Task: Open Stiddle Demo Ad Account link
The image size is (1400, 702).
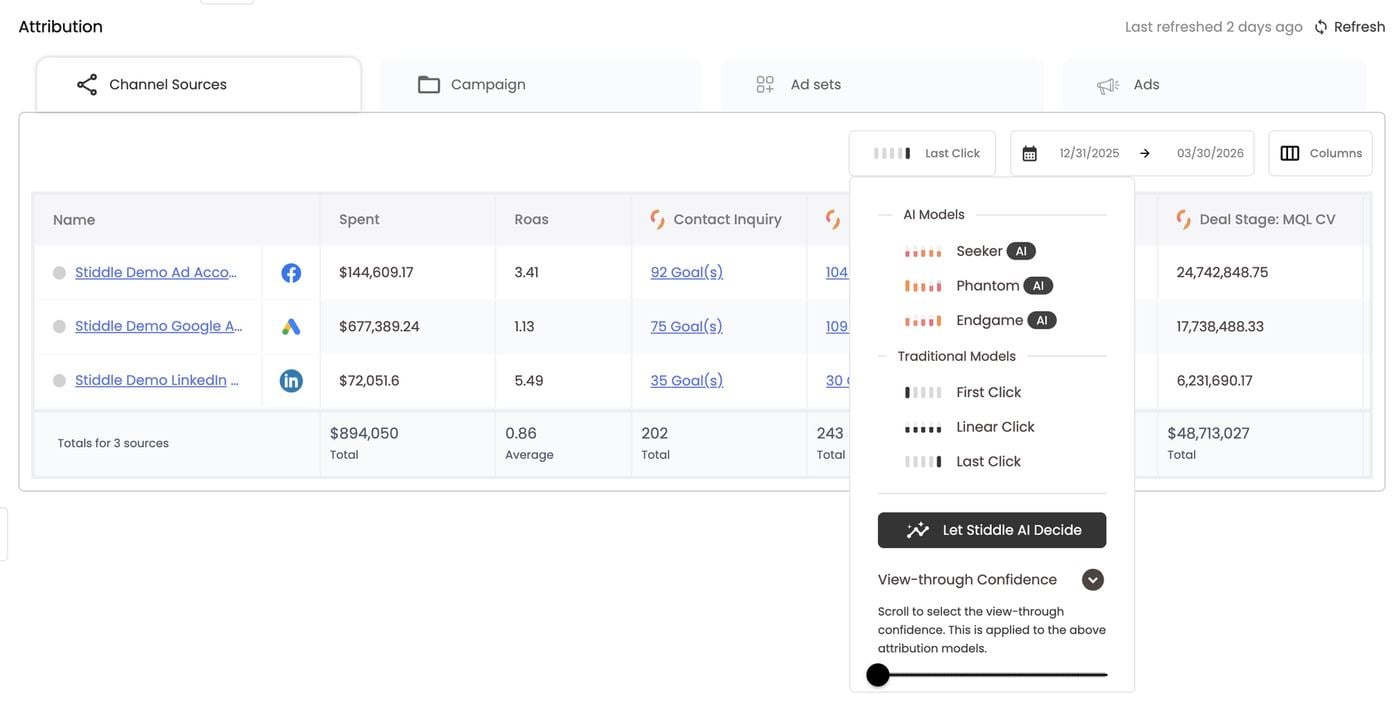Action: (x=156, y=272)
